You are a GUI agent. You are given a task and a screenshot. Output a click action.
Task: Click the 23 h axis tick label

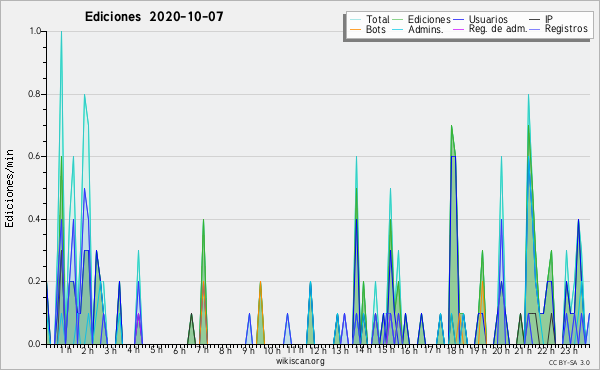point(569,350)
